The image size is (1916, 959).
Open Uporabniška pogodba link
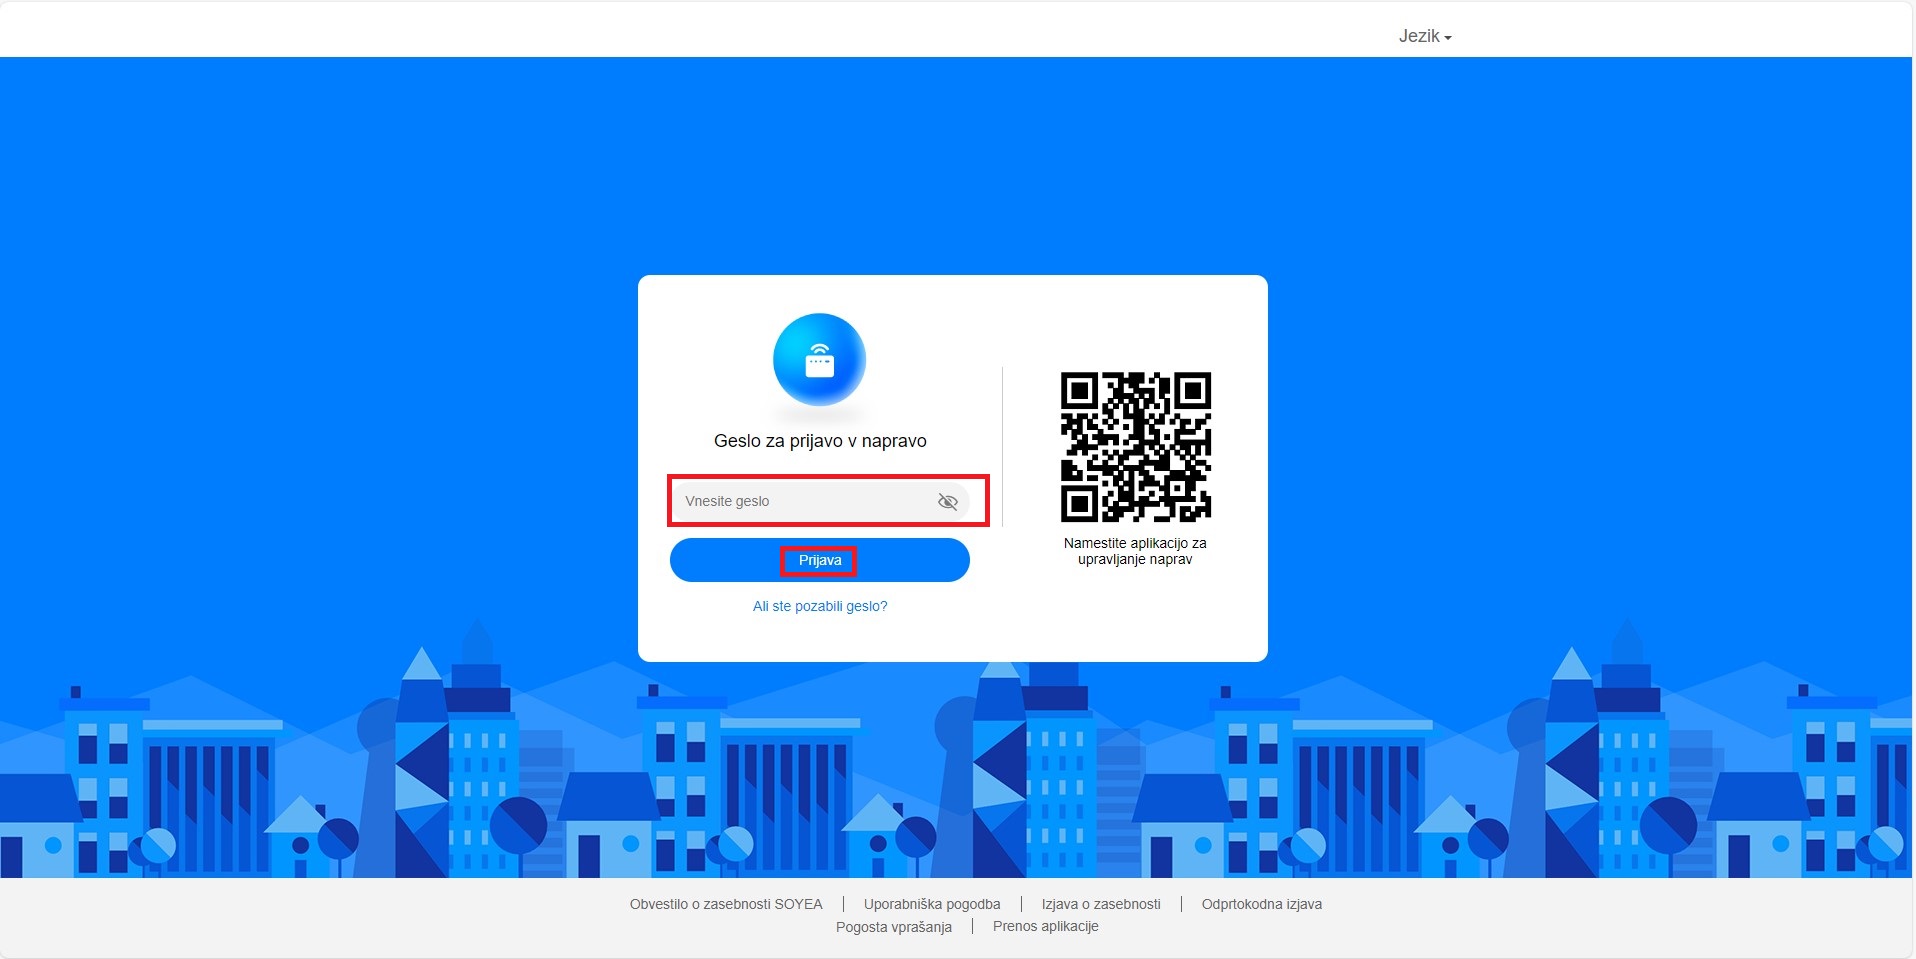932,904
